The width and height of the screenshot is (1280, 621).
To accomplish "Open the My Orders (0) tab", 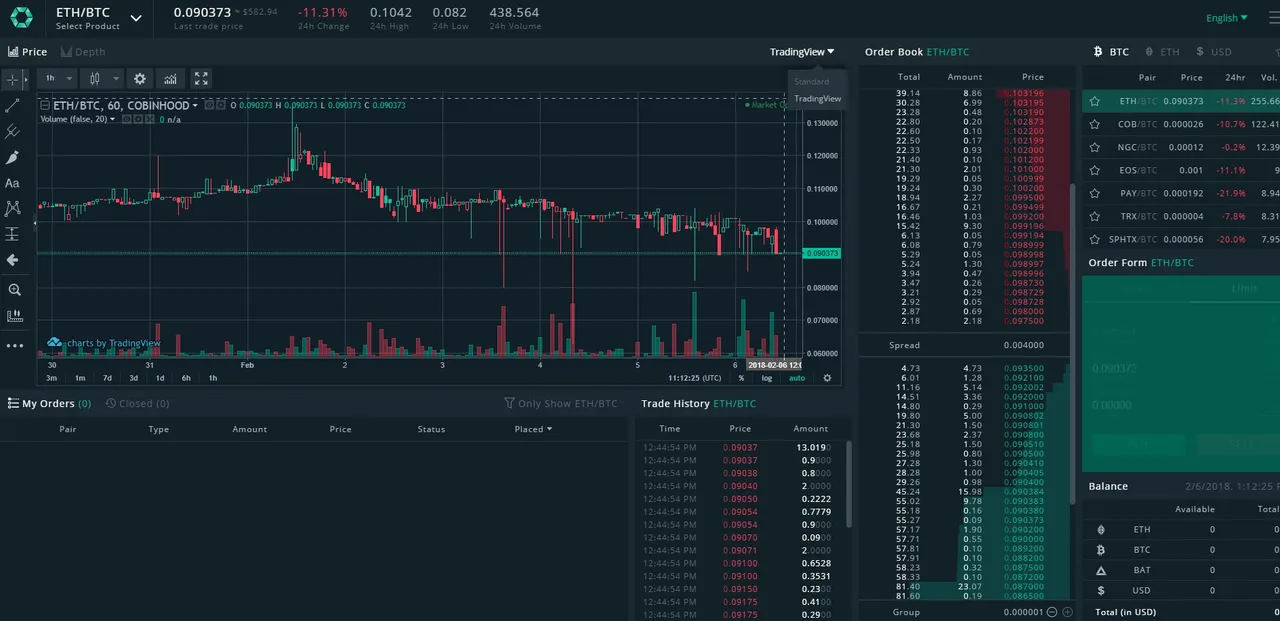I will click(49, 404).
